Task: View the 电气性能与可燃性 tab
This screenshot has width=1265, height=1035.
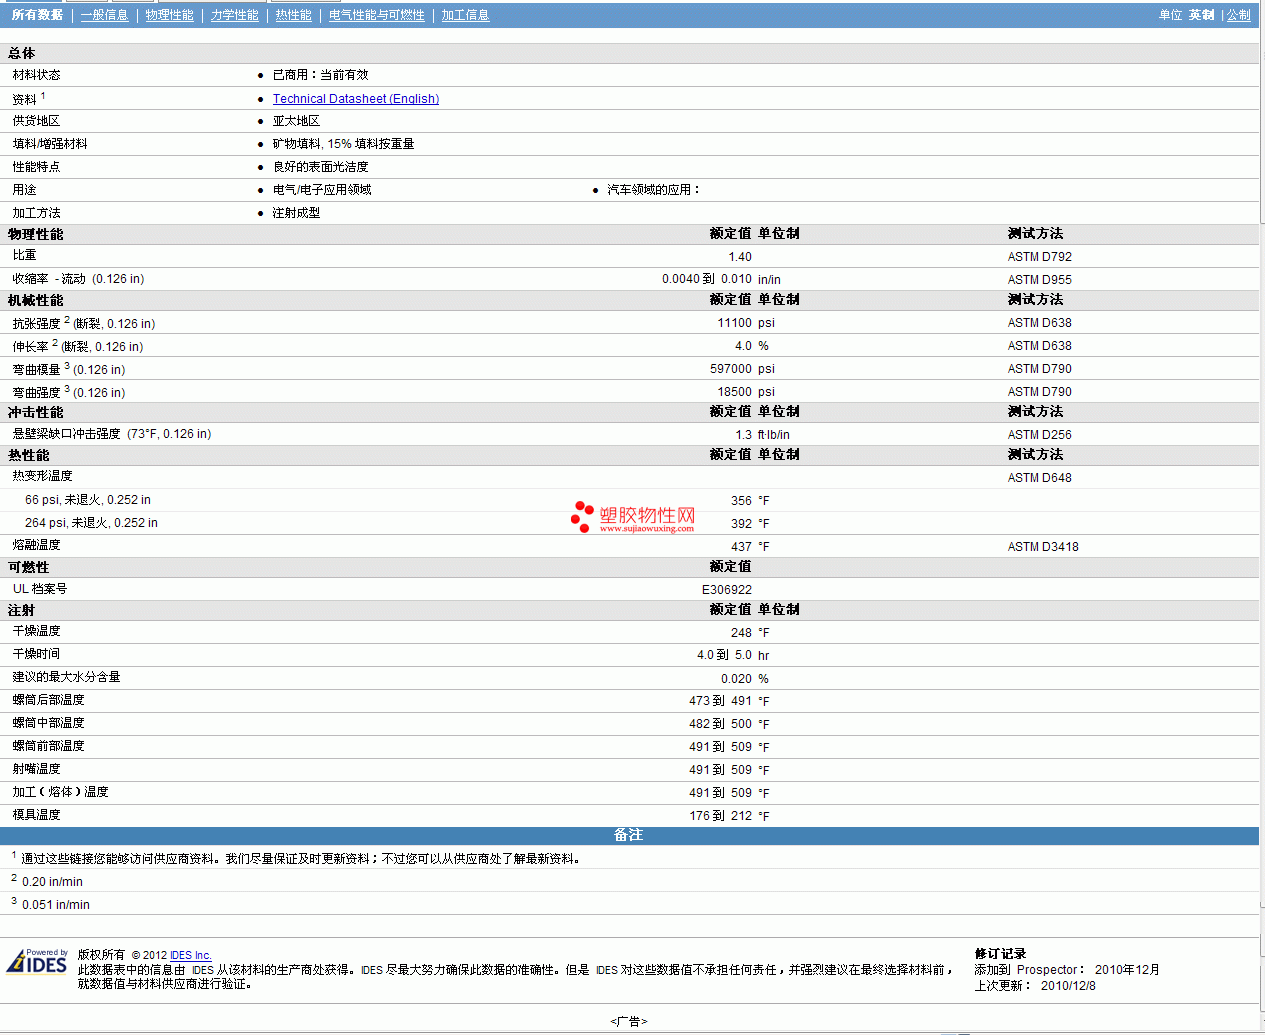Action: pyautogui.click(x=377, y=15)
